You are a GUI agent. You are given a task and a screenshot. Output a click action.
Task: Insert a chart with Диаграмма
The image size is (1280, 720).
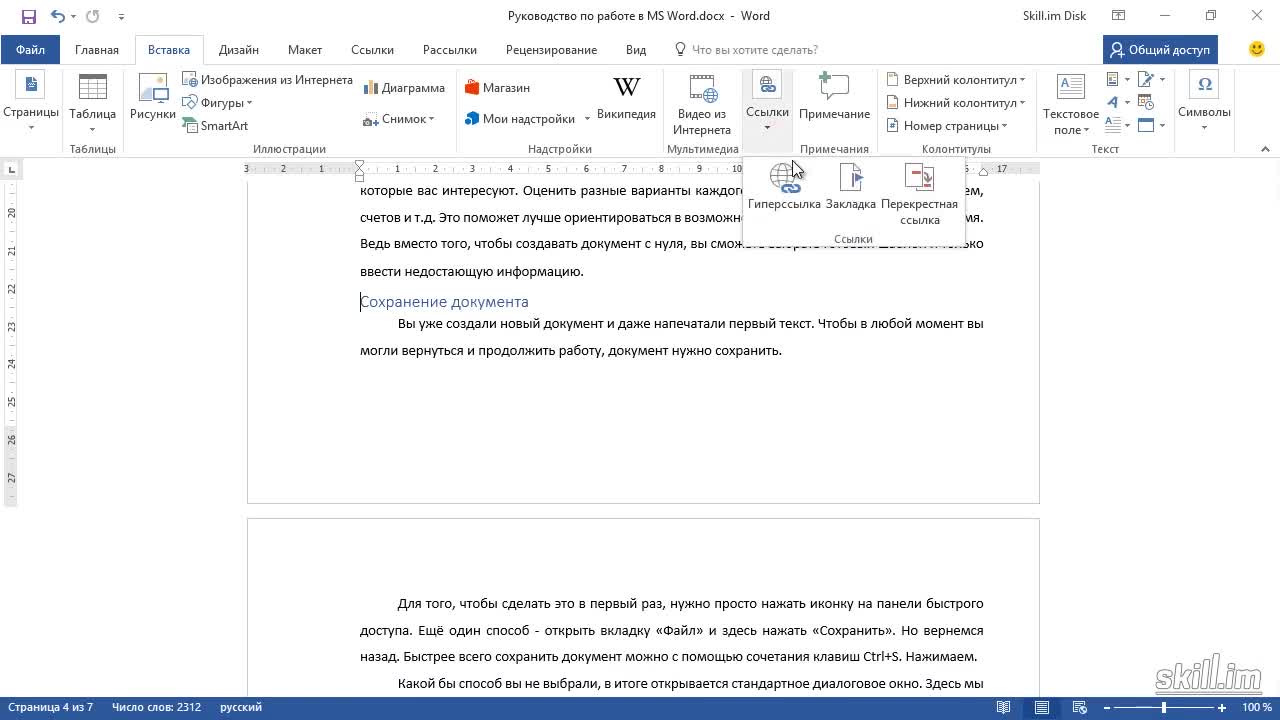click(x=404, y=88)
